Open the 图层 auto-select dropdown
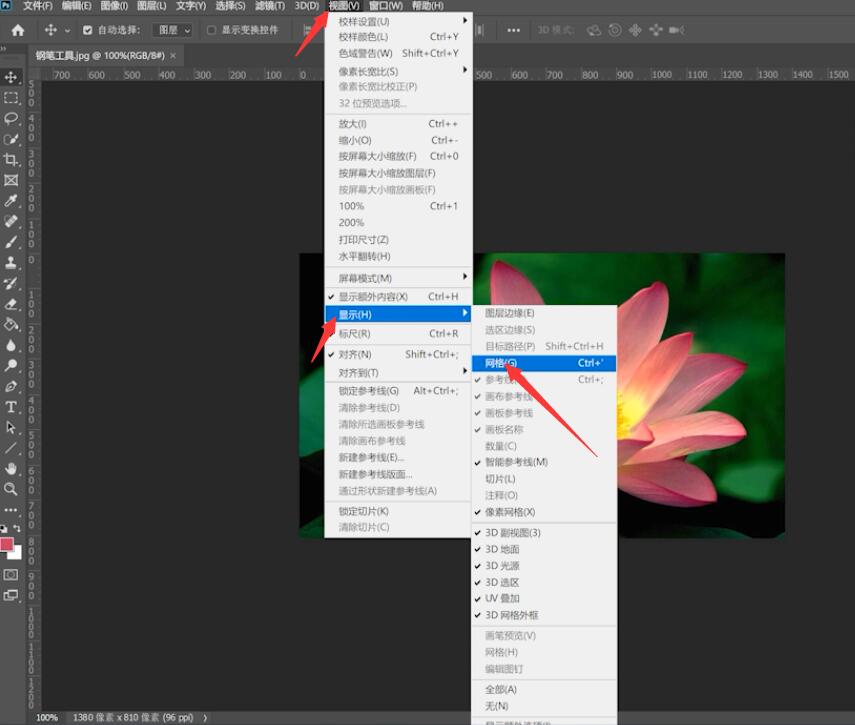The width and height of the screenshot is (855, 725). click(x=173, y=31)
